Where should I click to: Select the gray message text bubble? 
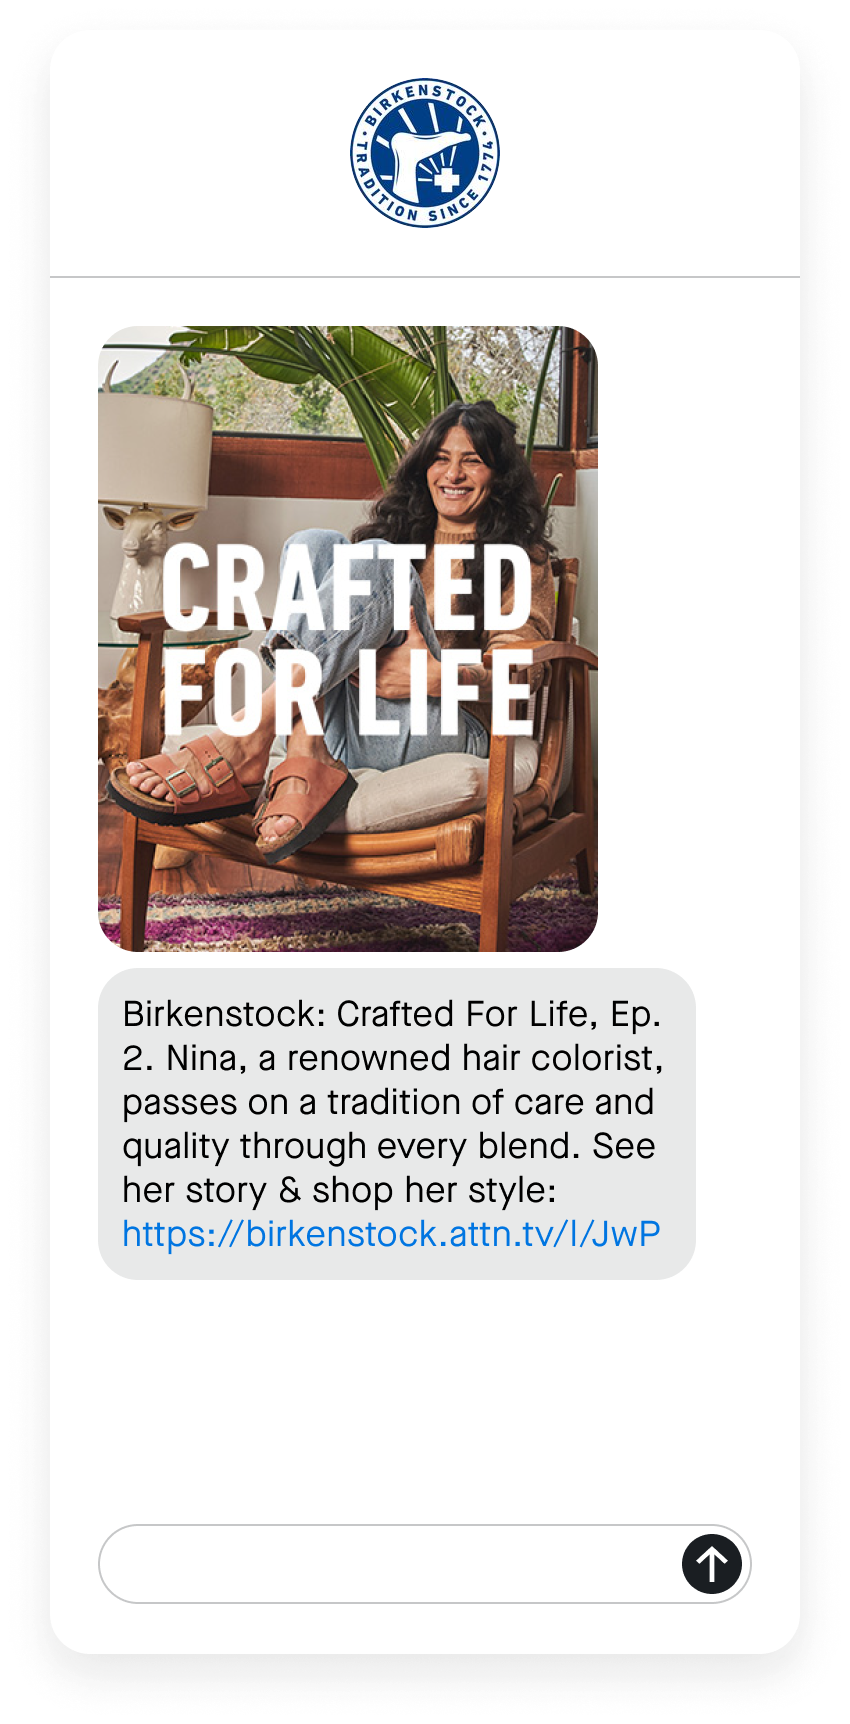click(x=397, y=1124)
